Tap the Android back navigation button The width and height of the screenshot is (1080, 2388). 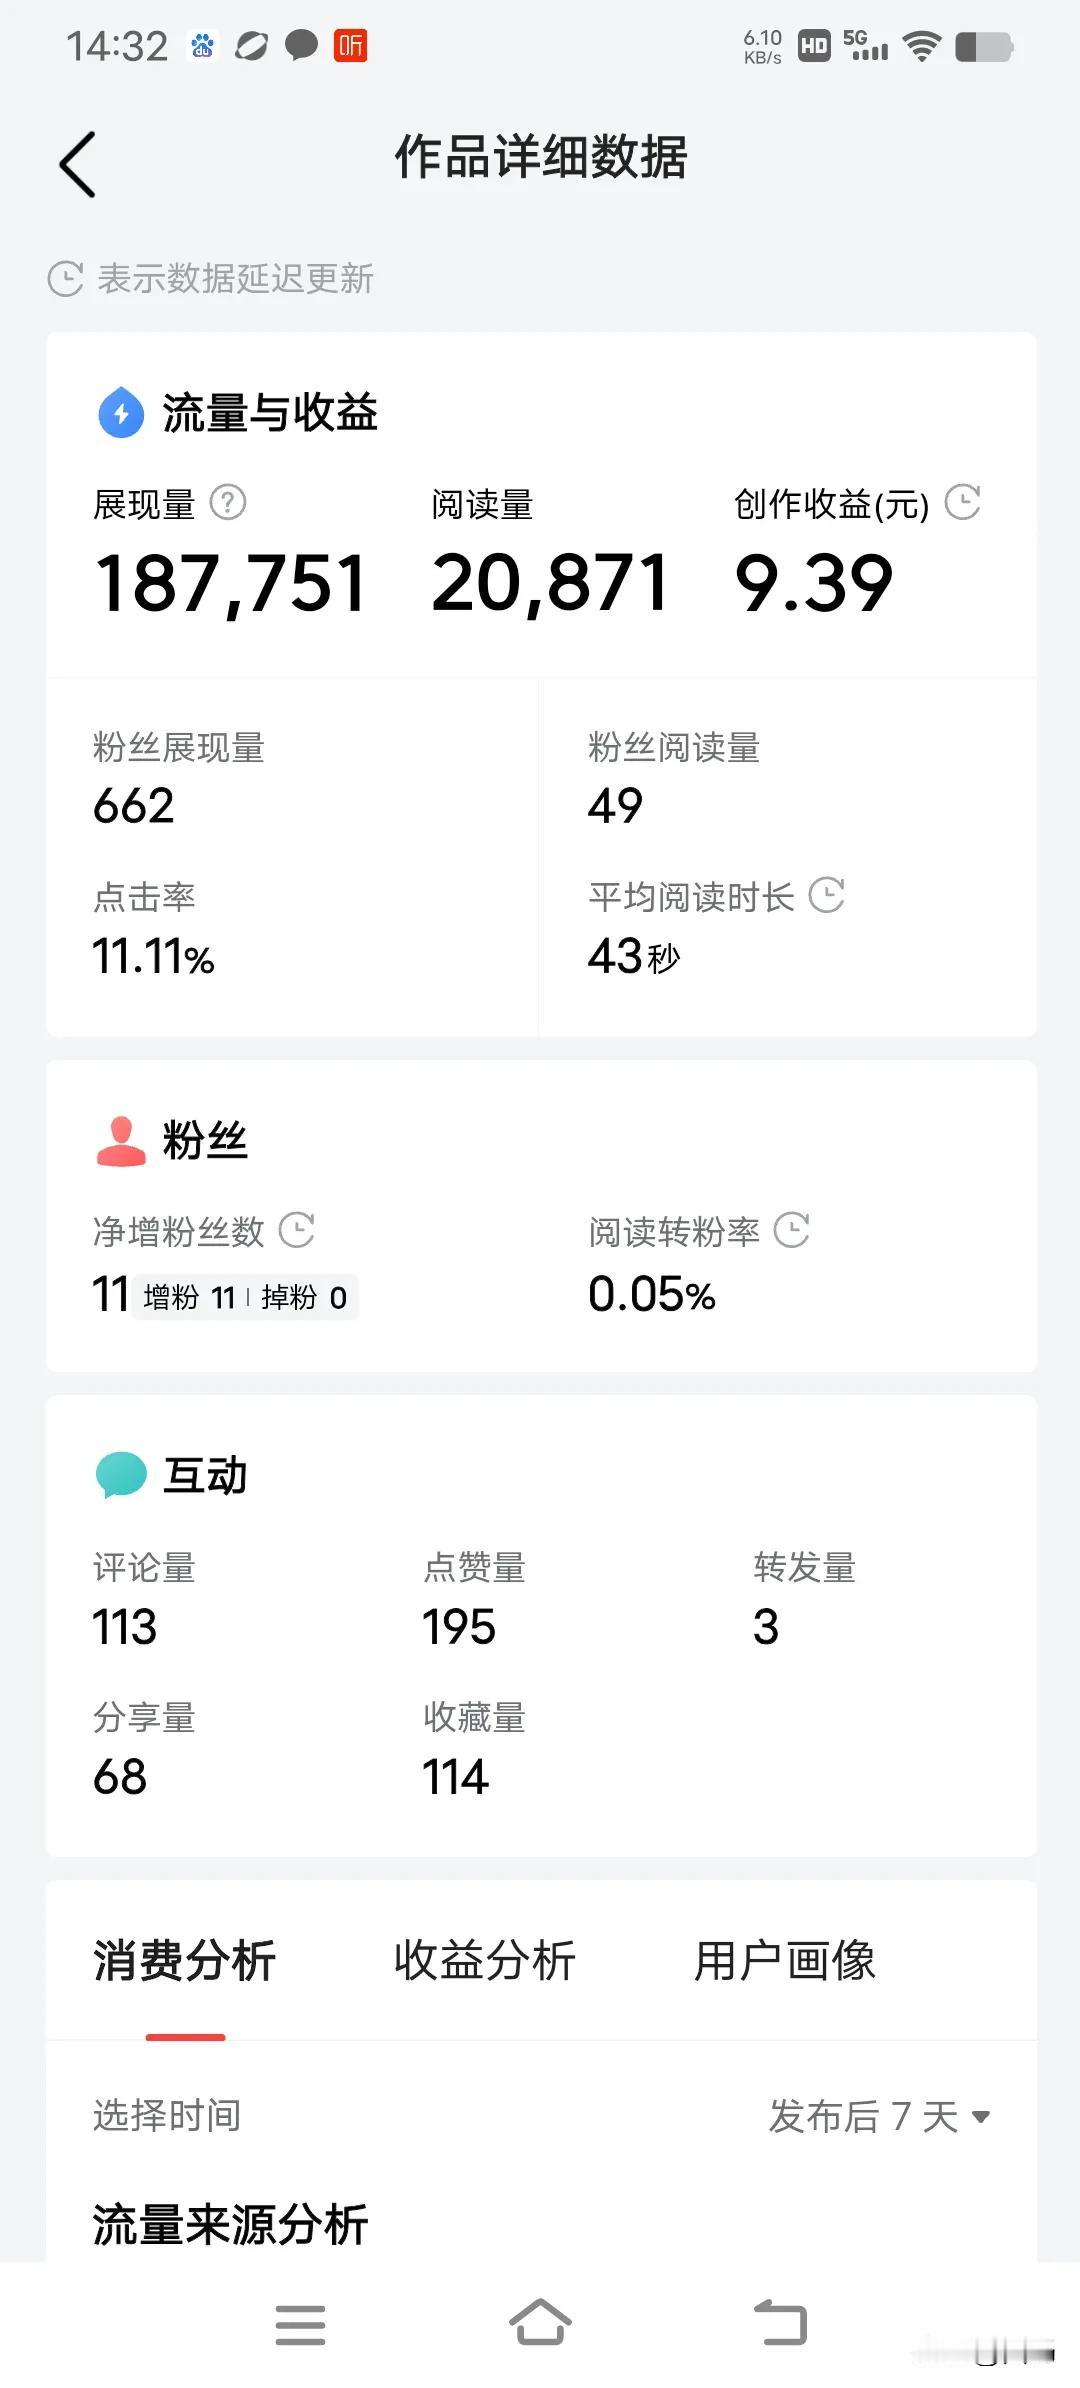[x=780, y=2322]
